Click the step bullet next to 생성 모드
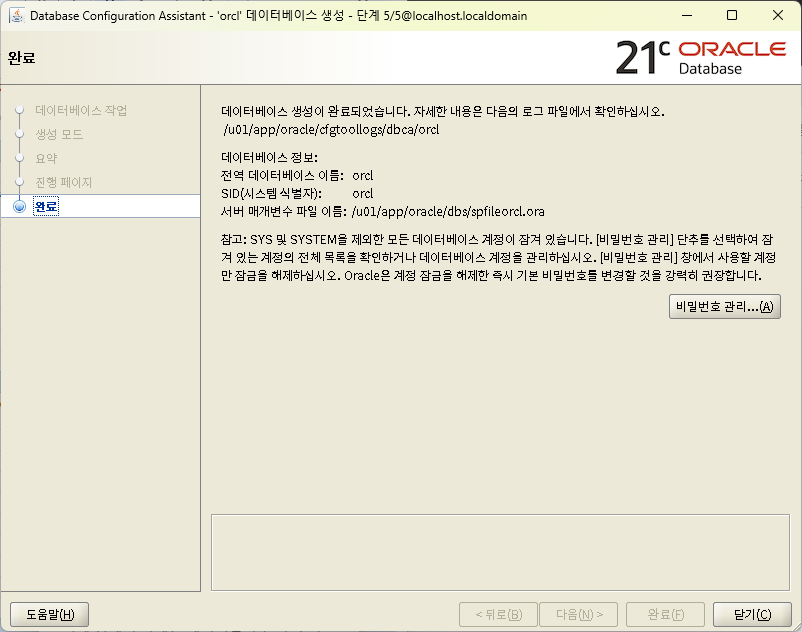Image resolution: width=802 pixels, height=632 pixels. 19,134
